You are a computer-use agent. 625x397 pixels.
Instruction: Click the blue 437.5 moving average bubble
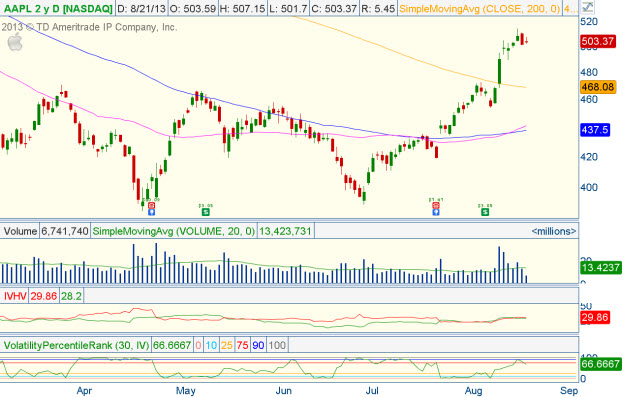[595, 130]
